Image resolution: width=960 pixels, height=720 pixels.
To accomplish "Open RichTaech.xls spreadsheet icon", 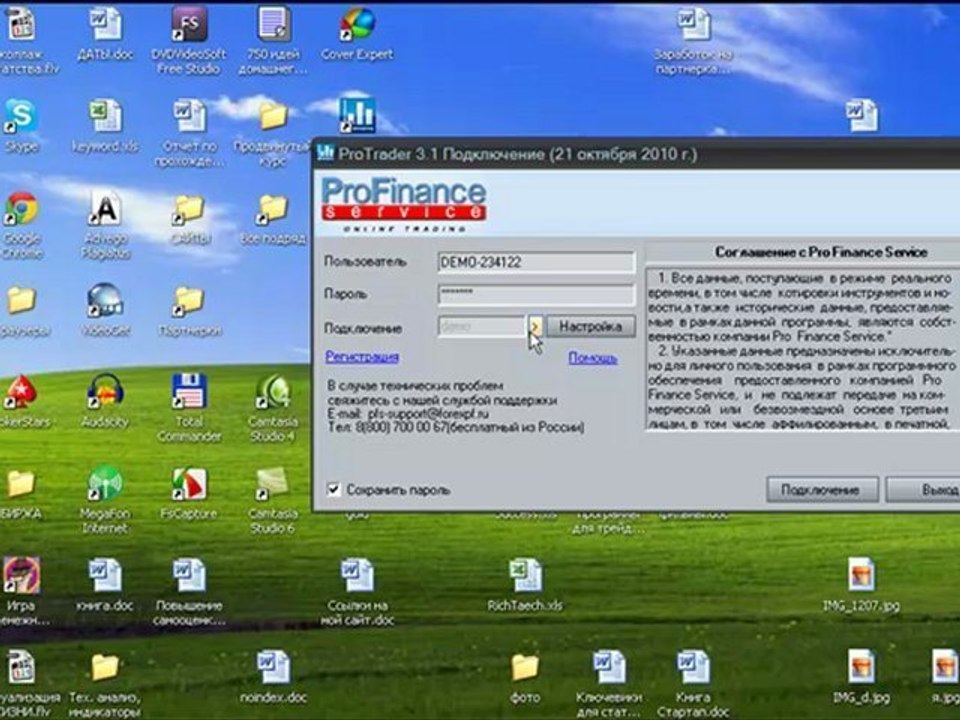I will [x=525, y=576].
